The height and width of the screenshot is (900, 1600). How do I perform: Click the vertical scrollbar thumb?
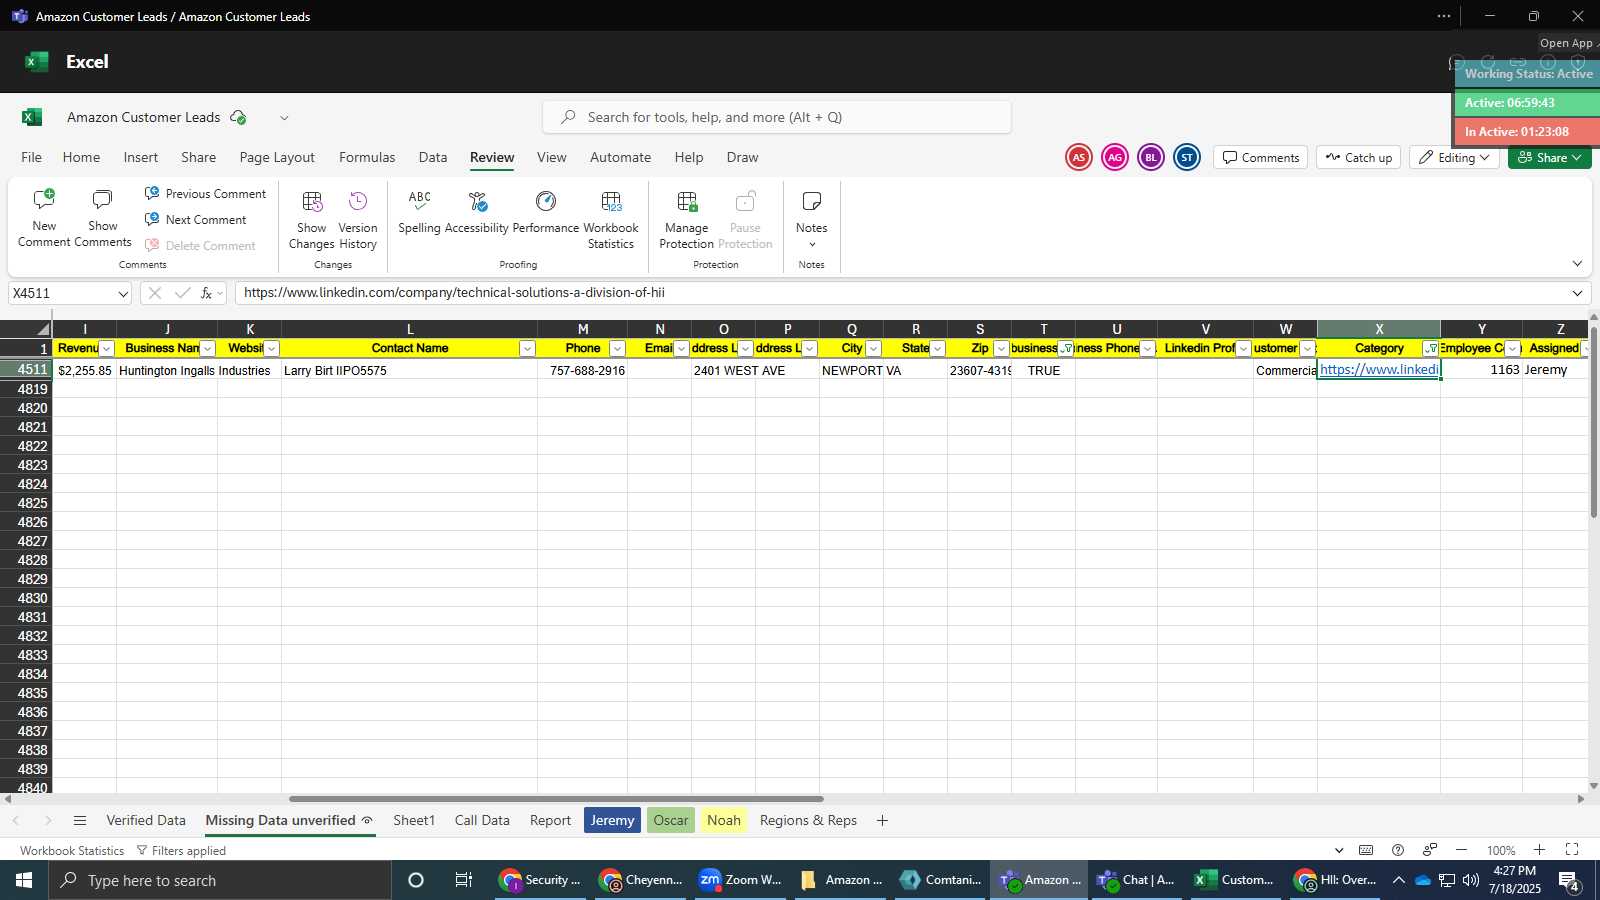pos(1594,422)
